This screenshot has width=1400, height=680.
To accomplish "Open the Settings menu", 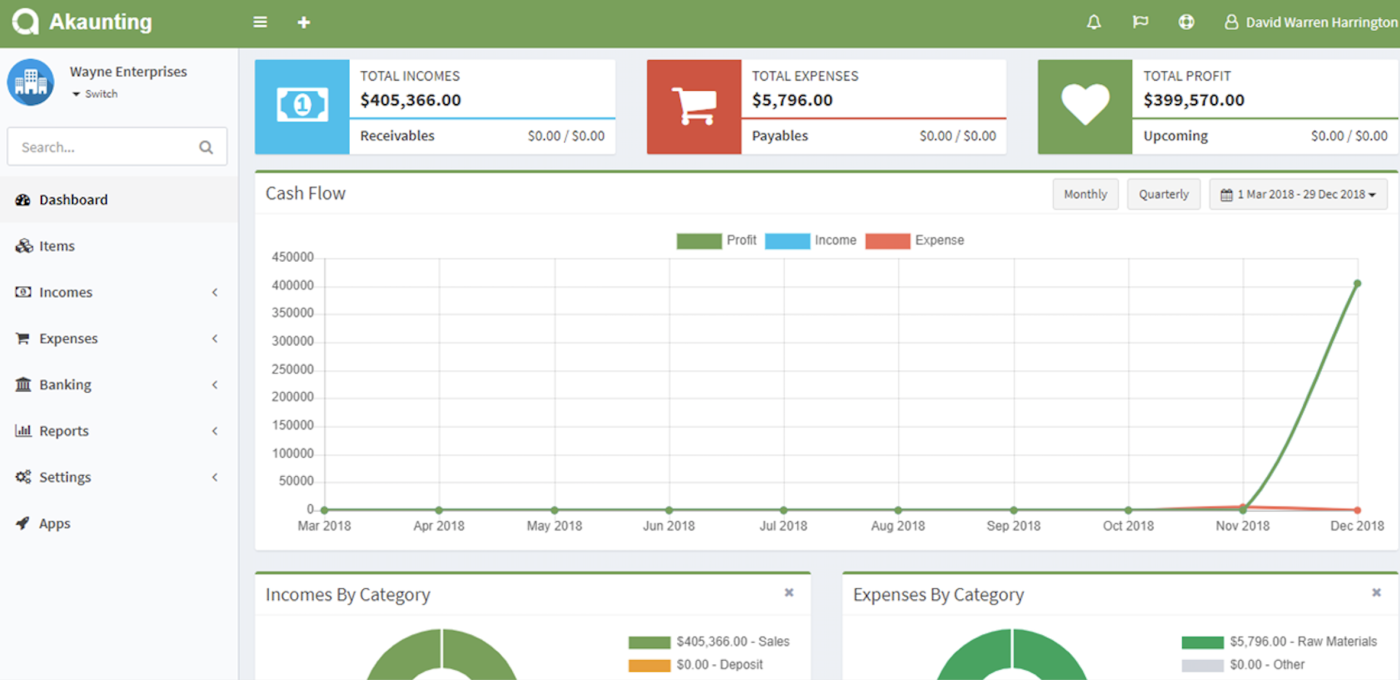I will pos(63,477).
